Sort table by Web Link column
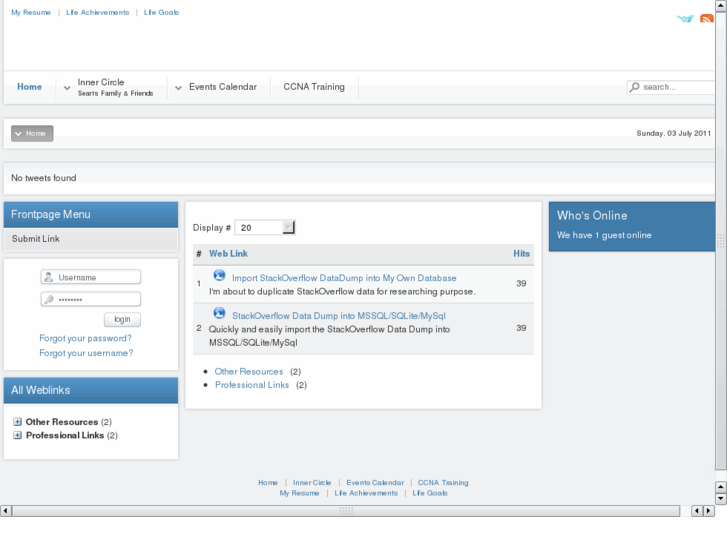This screenshot has width=727, height=545. pyautogui.click(x=228, y=254)
